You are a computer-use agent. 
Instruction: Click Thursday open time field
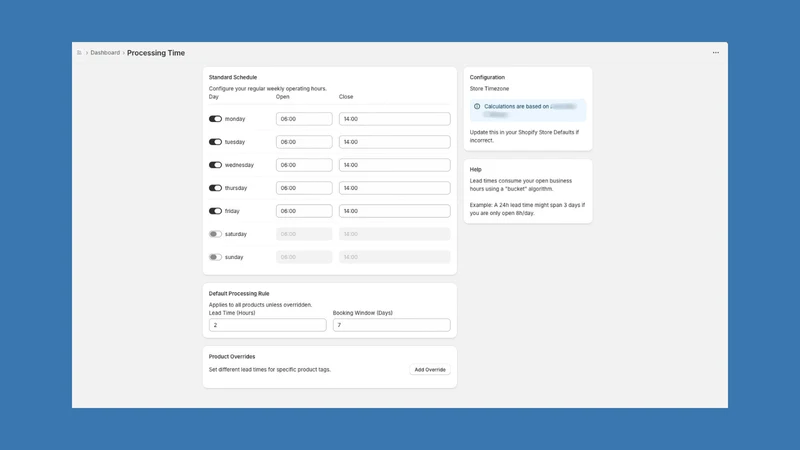coord(304,188)
